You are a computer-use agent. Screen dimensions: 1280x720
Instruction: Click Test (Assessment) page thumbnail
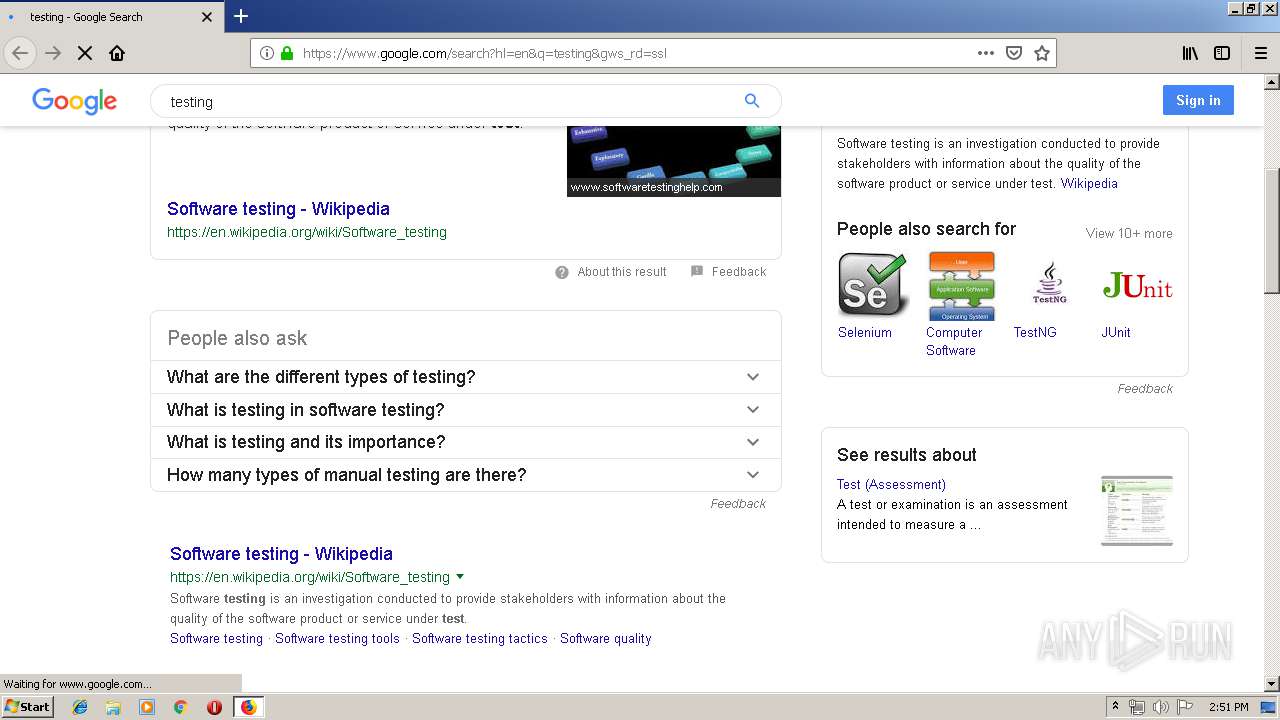pos(1137,511)
